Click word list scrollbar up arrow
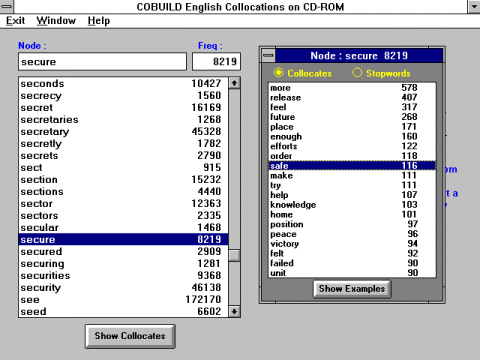 (x=234, y=83)
